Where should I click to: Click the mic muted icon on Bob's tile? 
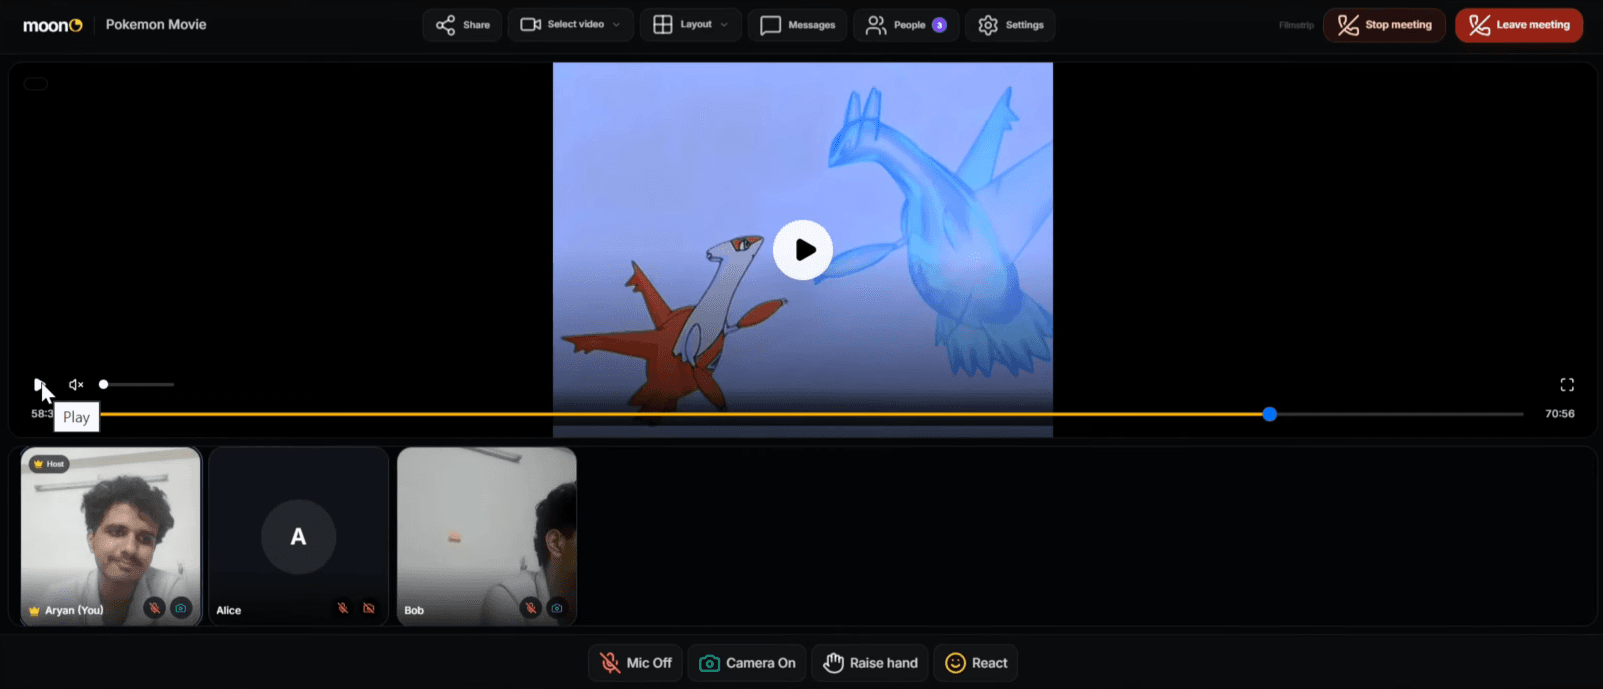pos(531,608)
